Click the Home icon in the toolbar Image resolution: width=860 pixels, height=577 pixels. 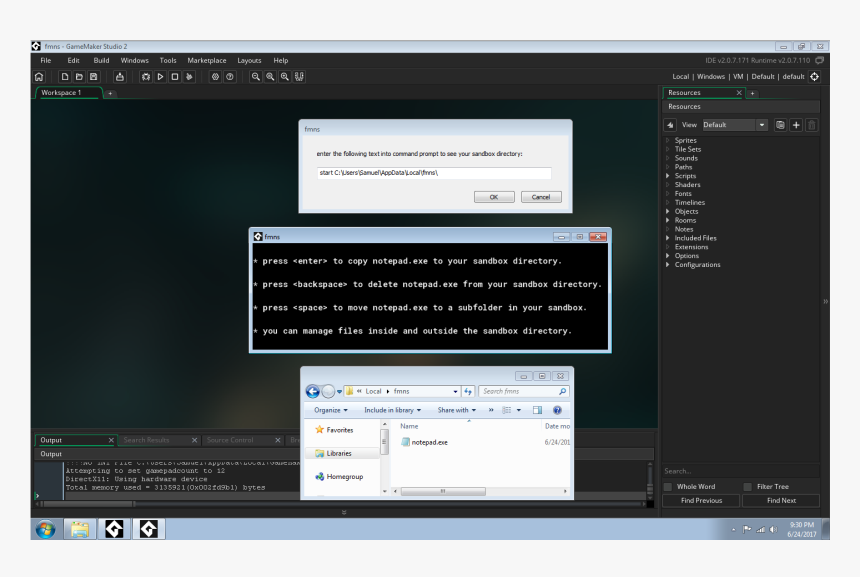tap(39, 77)
